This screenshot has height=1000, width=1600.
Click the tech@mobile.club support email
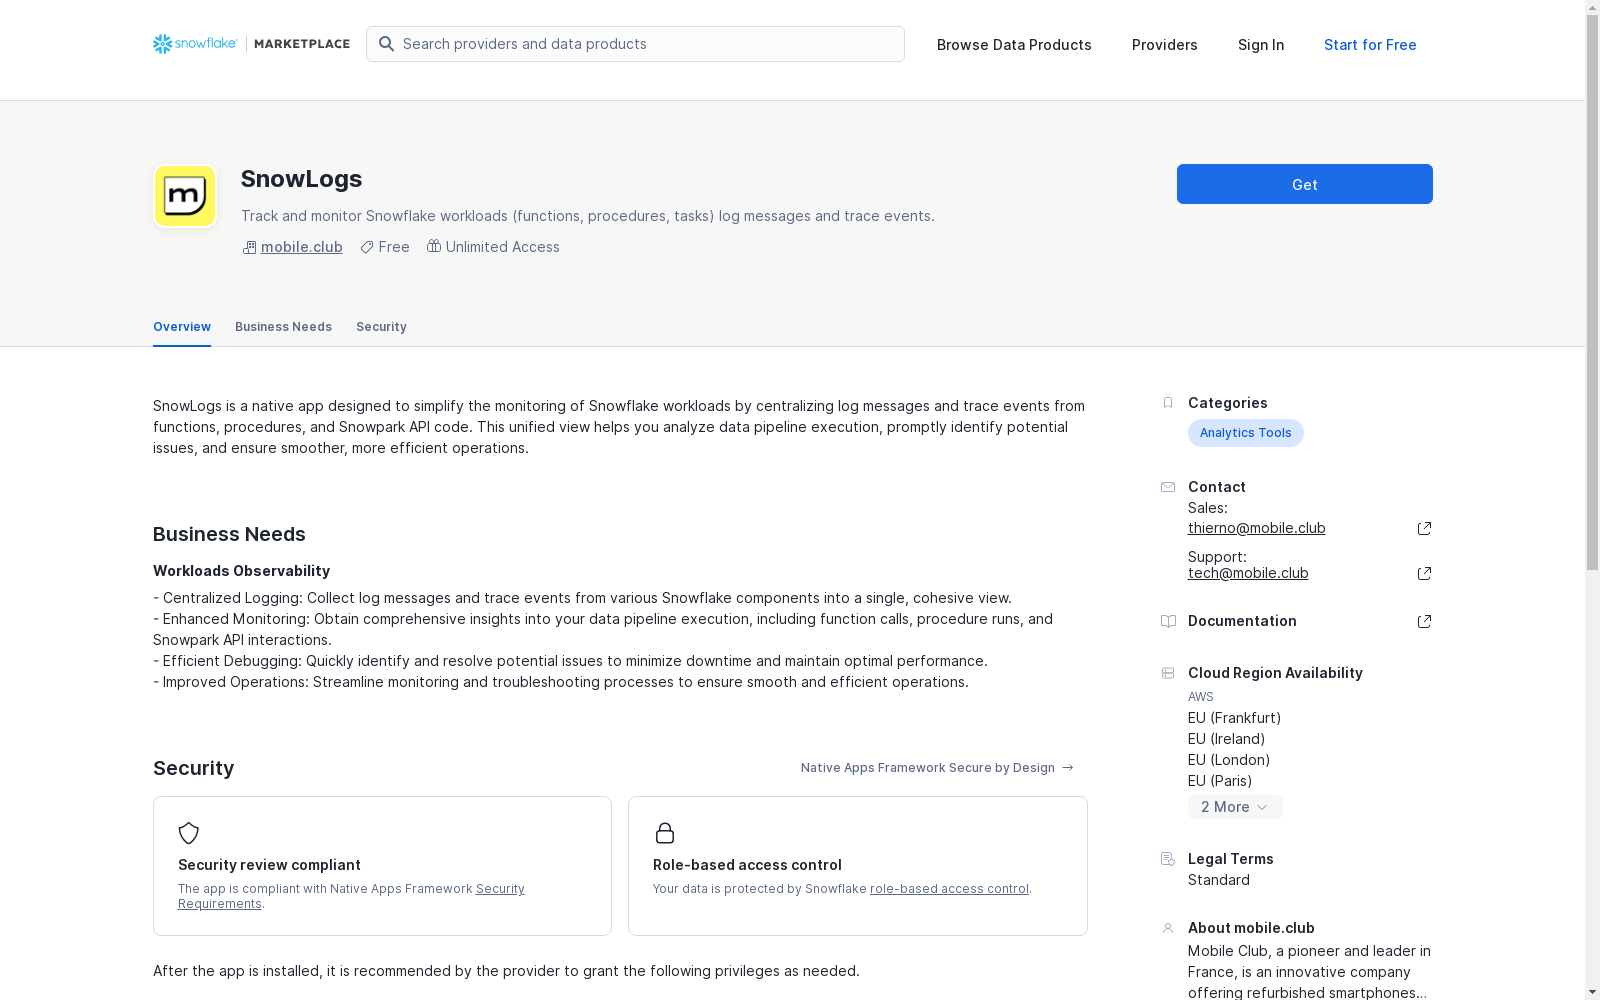[1248, 573]
